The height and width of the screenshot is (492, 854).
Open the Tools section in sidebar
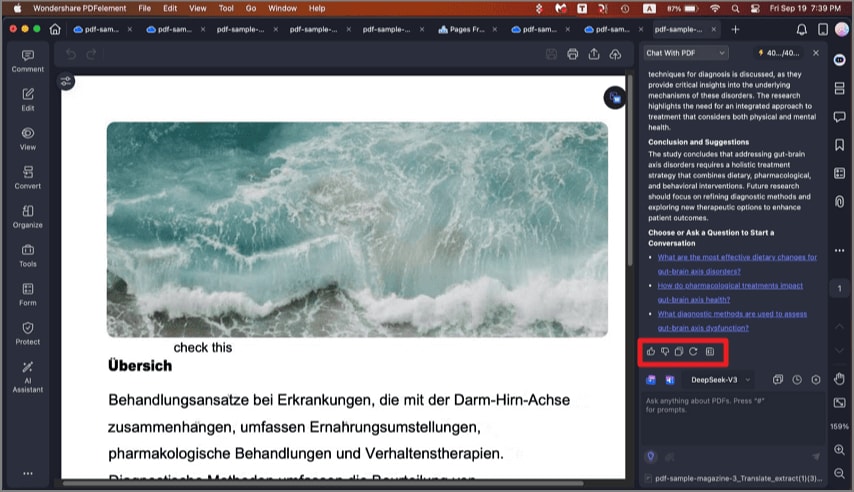click(x=28, y=256)
